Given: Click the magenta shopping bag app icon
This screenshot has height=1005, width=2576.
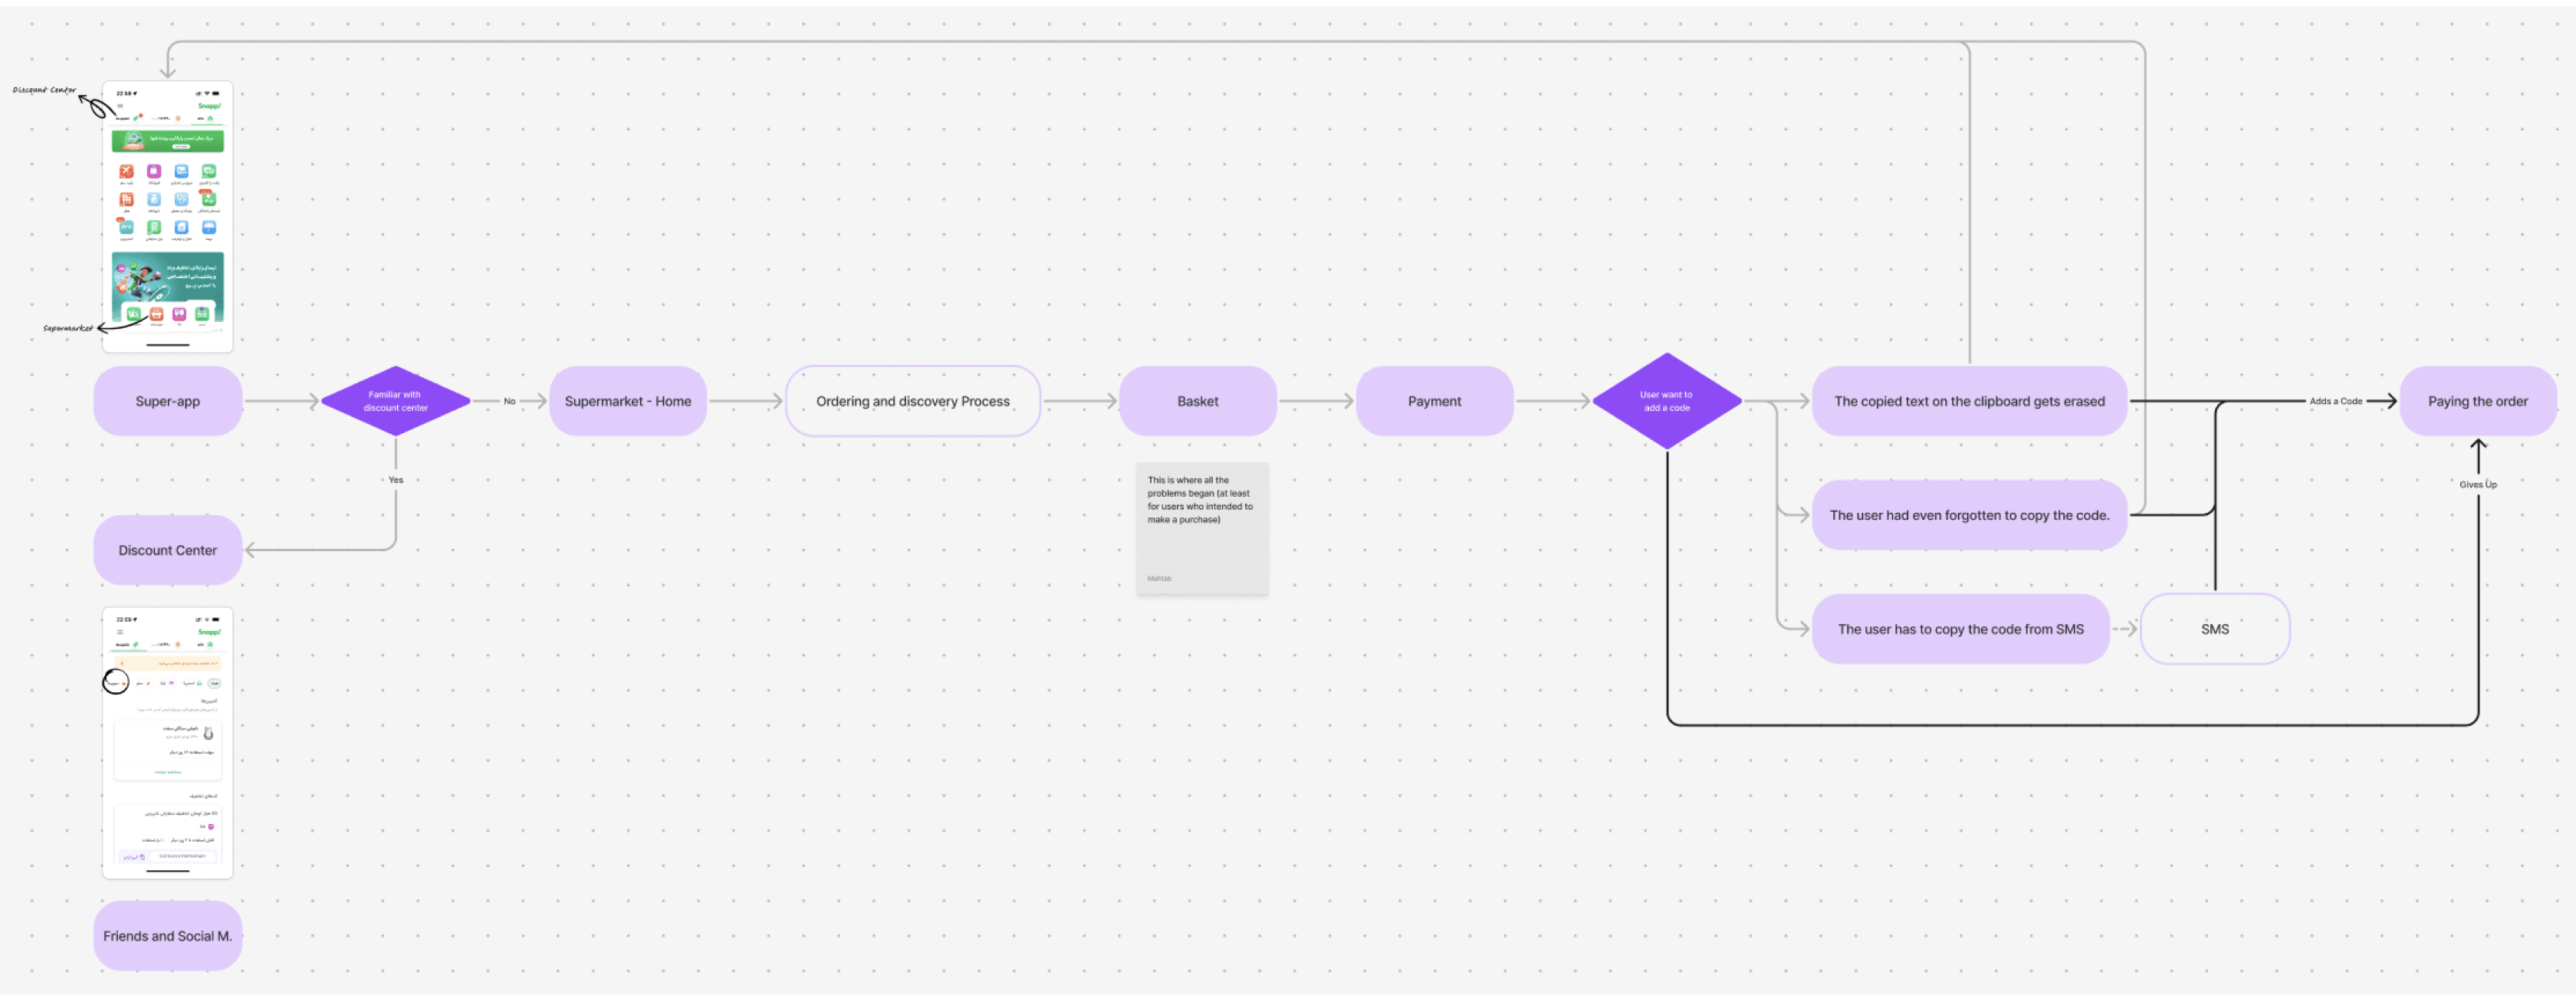Looking at the screenshot, I should 154,171.
